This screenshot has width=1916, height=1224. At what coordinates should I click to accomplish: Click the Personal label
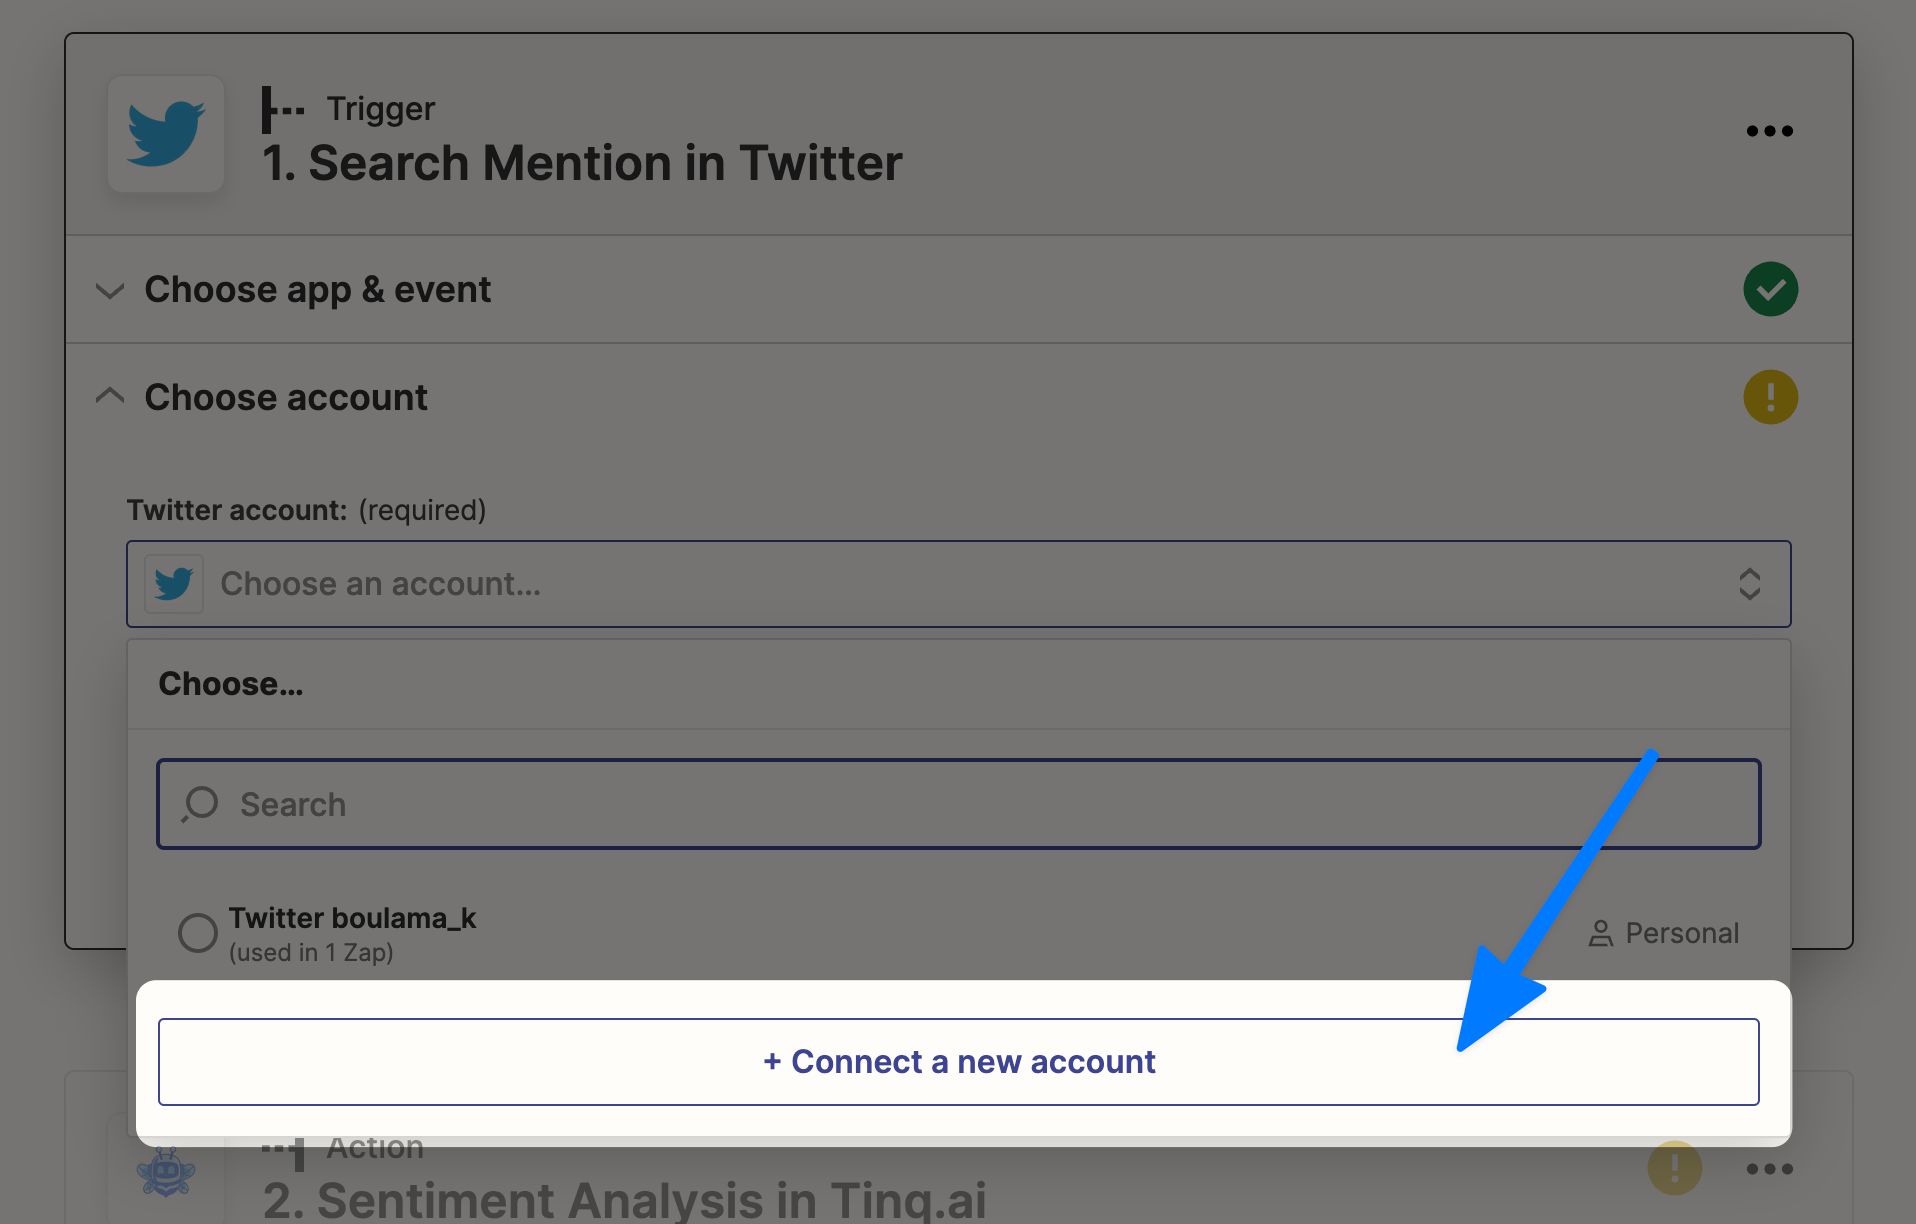(1682, 933)
